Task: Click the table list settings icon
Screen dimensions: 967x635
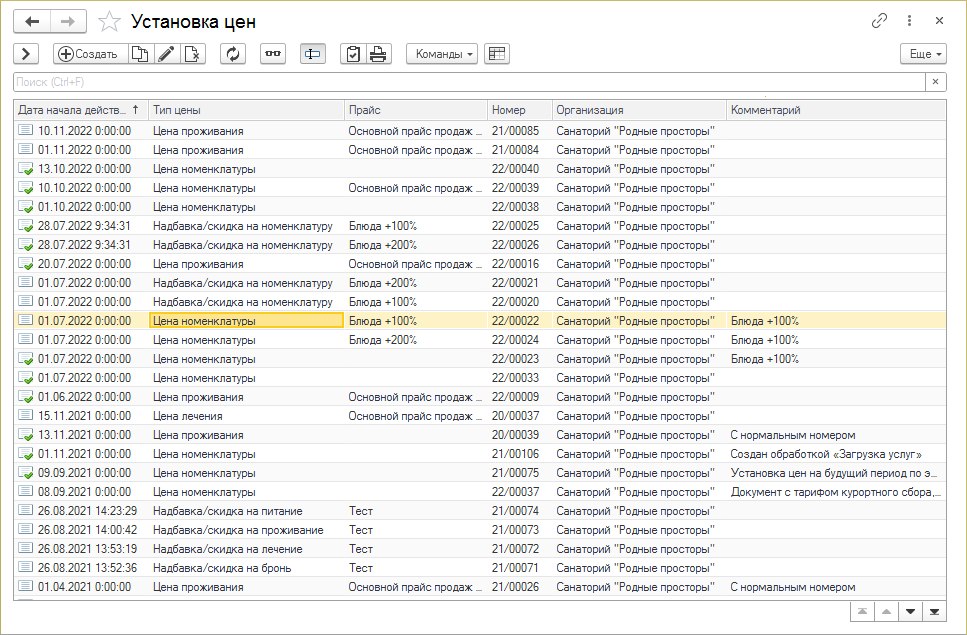Action: [497, 54]
